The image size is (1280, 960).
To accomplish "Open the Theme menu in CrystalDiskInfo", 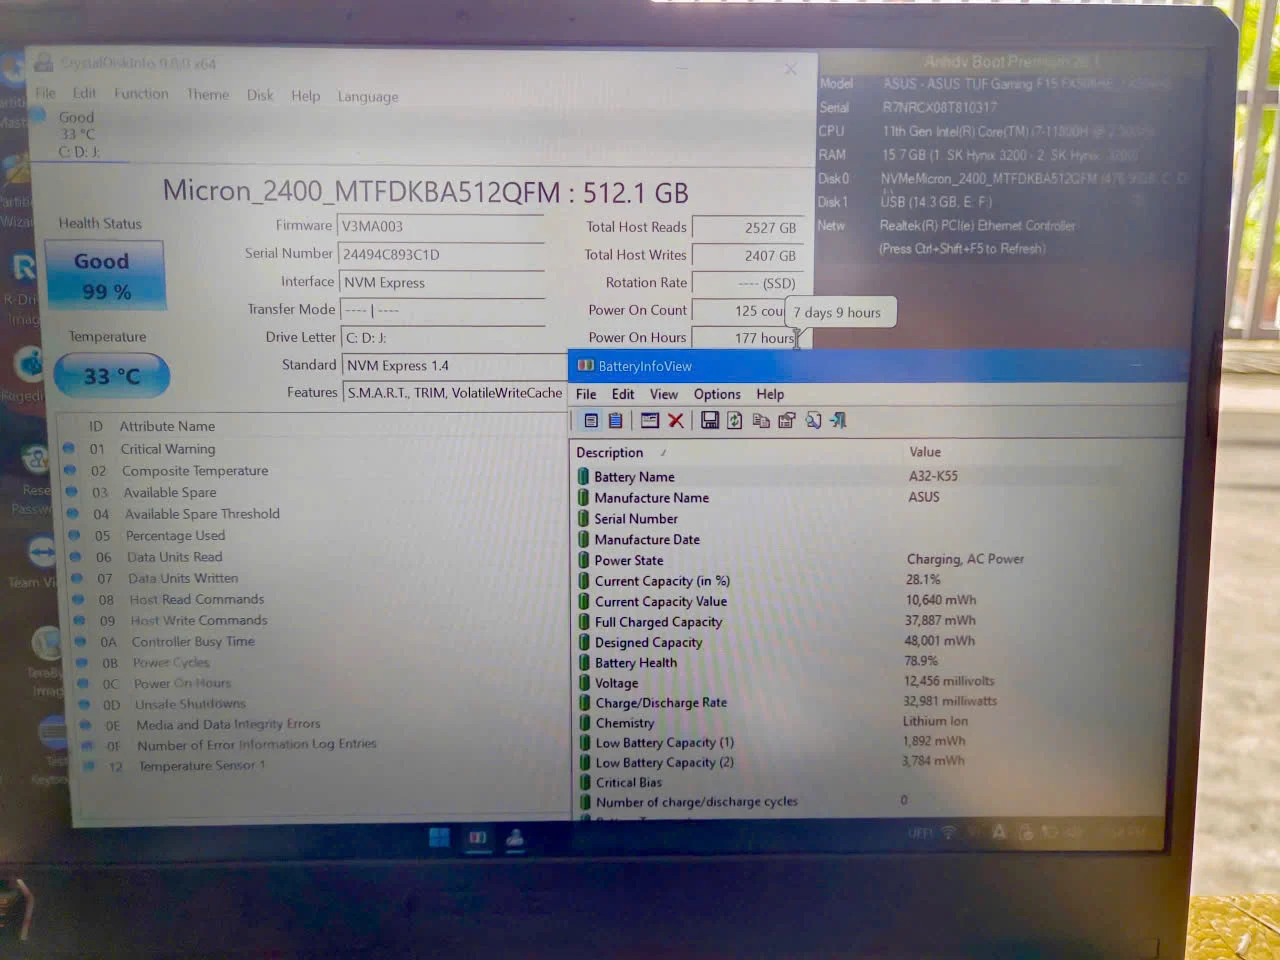I will coord(208,94).
